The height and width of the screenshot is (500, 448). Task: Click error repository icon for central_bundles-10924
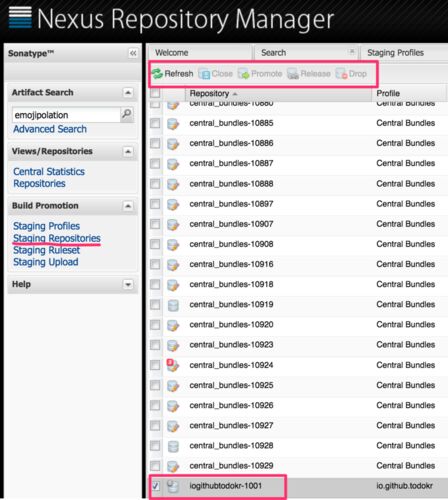pyautogui.click(x=173, y=365)
